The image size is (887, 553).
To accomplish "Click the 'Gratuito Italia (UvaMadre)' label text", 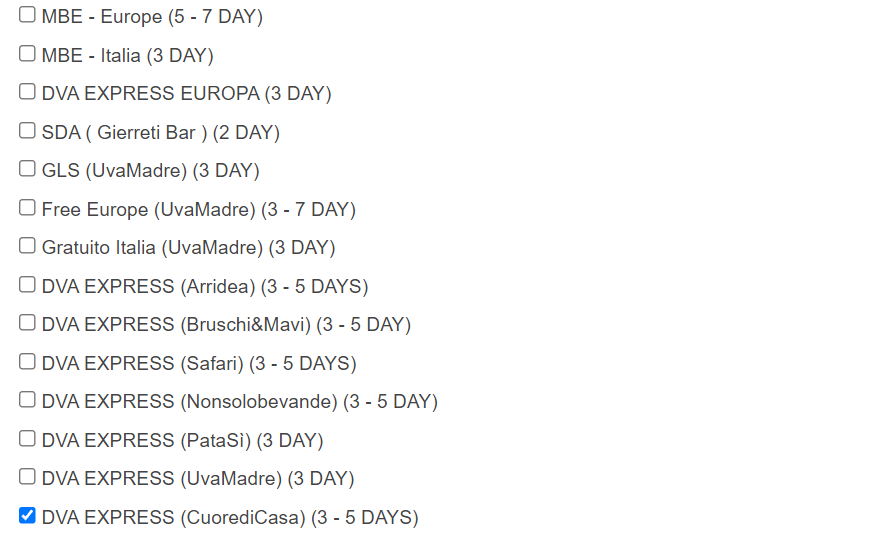I will click(152, 248).
